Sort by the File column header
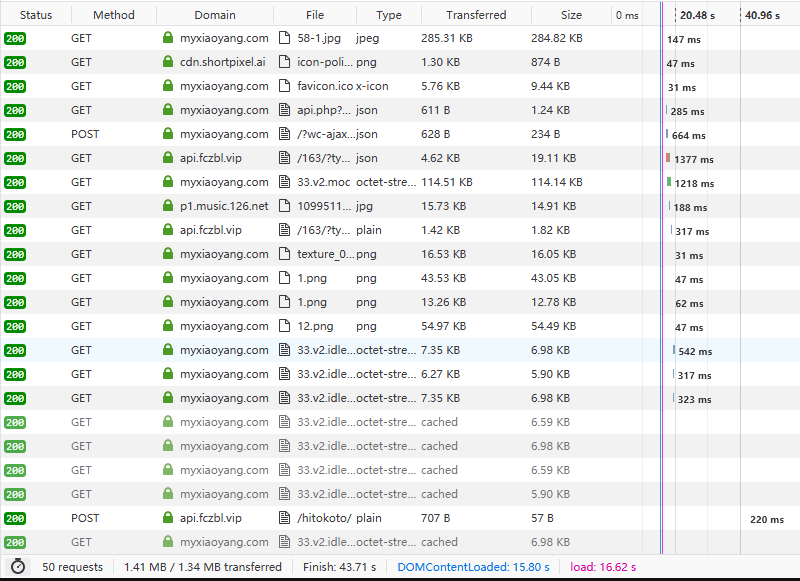The image size is (800, 581). [315, 15]
